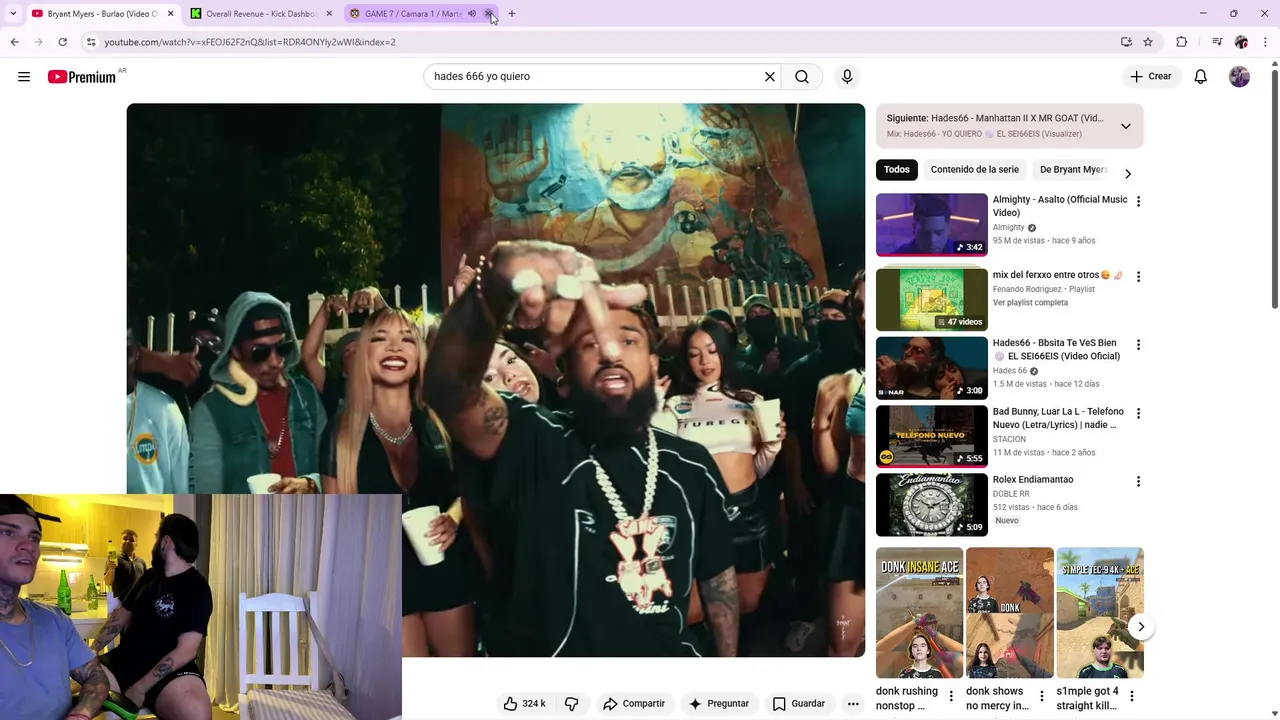Open options for mix del ferxxo playlist
The height and width of the screenshot is (720, 1280).
tap(1138, 276)
